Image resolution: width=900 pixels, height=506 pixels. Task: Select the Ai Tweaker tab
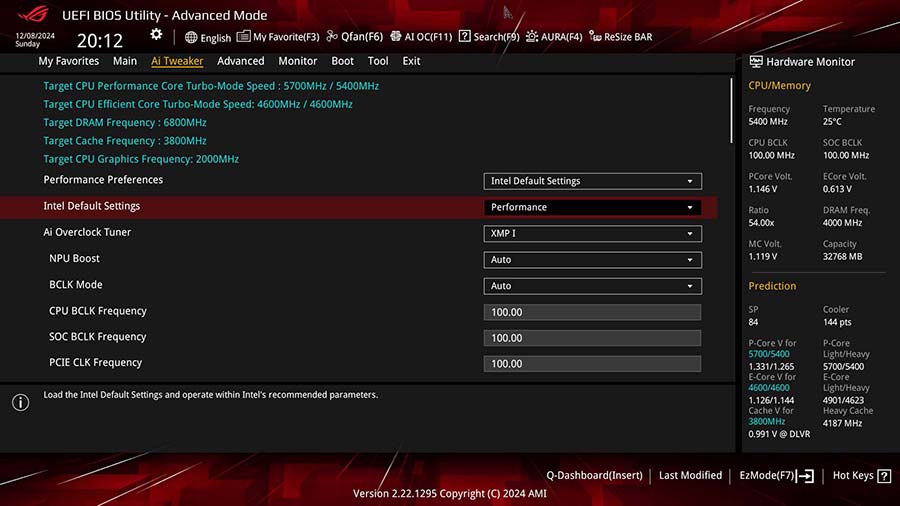pos(177,61)
